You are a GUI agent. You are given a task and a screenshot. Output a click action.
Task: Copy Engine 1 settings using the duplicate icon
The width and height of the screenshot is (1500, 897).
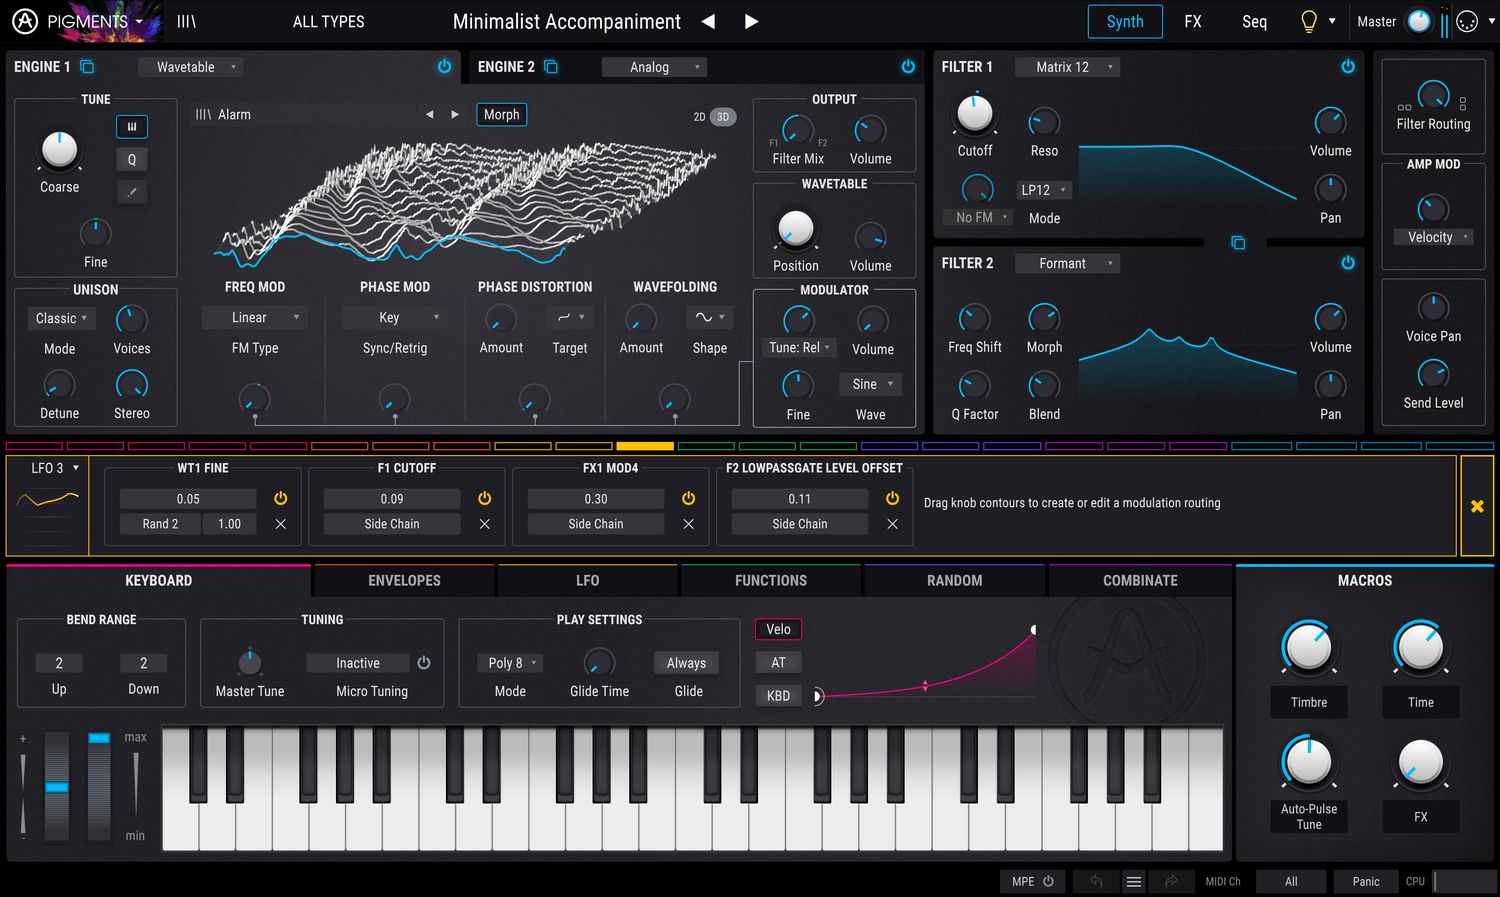(86, 66)
